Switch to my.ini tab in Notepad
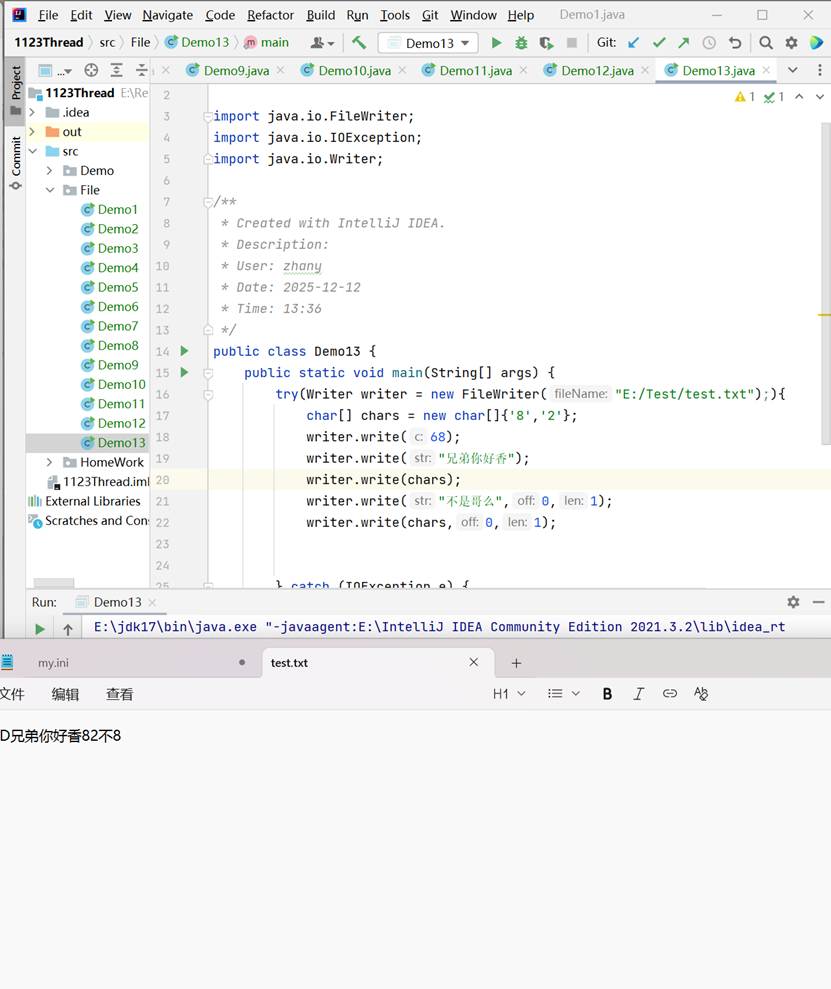Screen dimensions: 831x989 (x=131, y=663)
